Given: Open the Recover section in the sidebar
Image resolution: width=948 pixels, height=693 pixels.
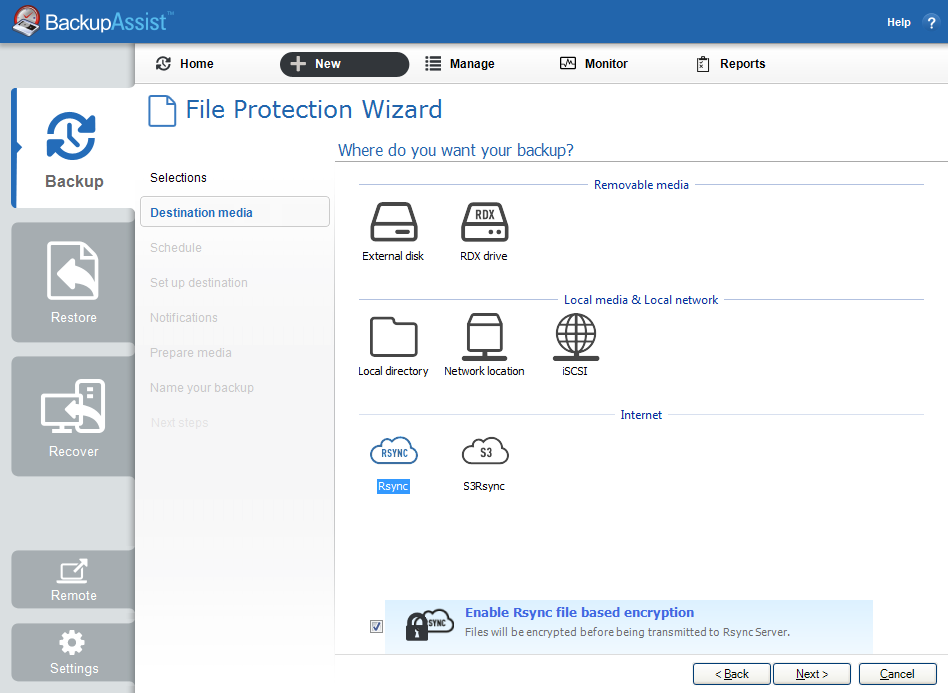Looking at the screenshot, I should coord(72,416).
